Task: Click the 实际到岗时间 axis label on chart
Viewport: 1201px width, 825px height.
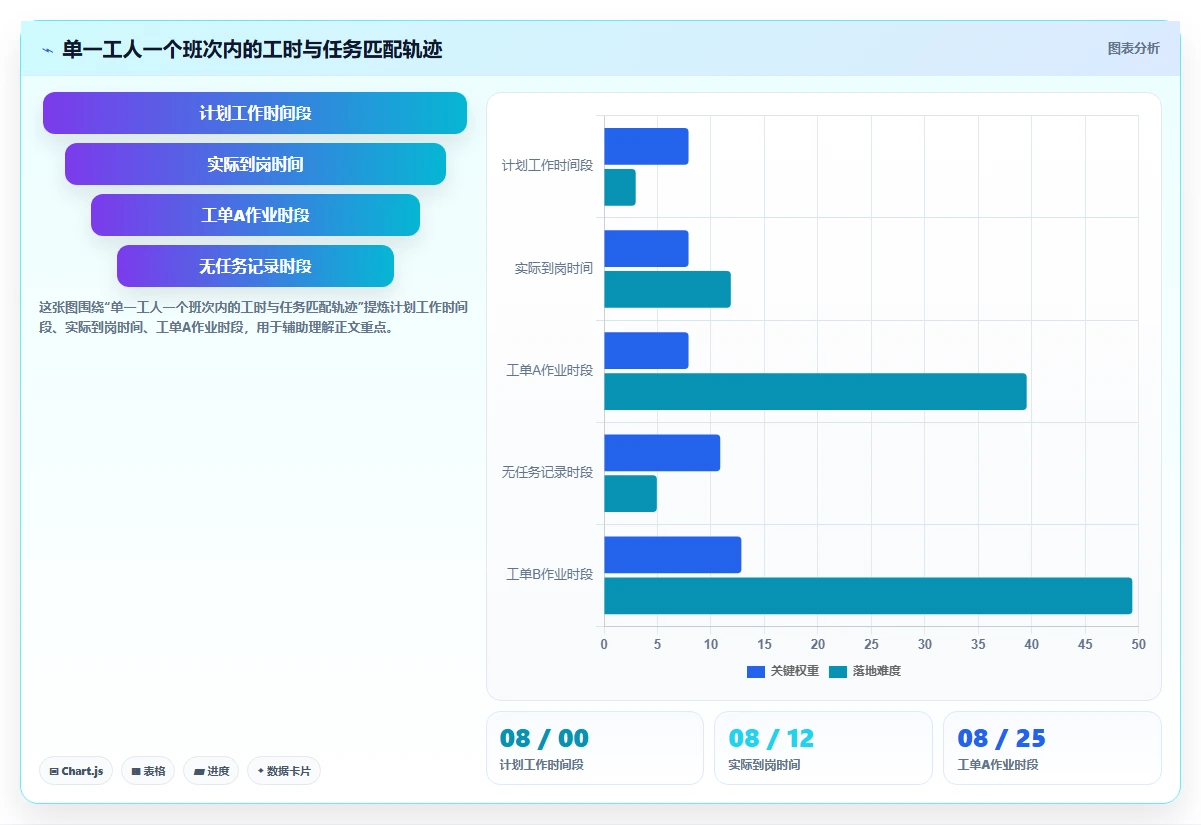Action: coord(554,269)
